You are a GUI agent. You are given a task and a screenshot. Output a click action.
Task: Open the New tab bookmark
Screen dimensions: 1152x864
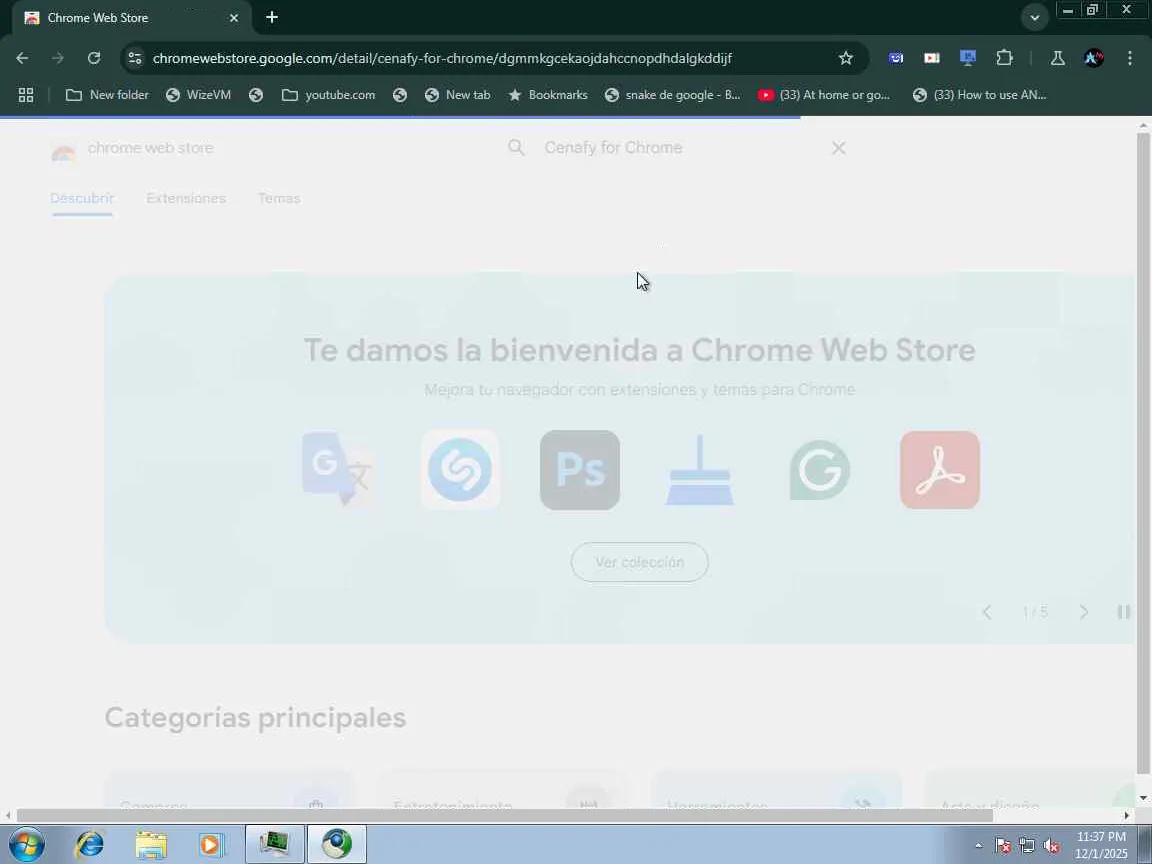click(x=458, y=95)
